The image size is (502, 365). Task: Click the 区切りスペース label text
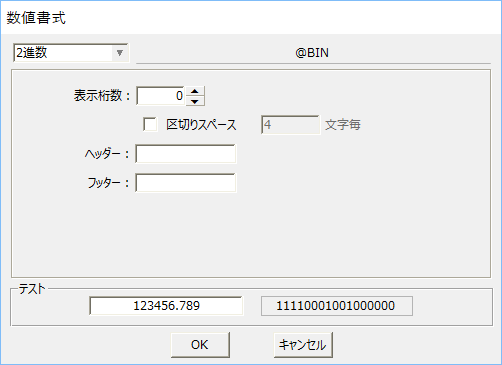coord(201,125)
